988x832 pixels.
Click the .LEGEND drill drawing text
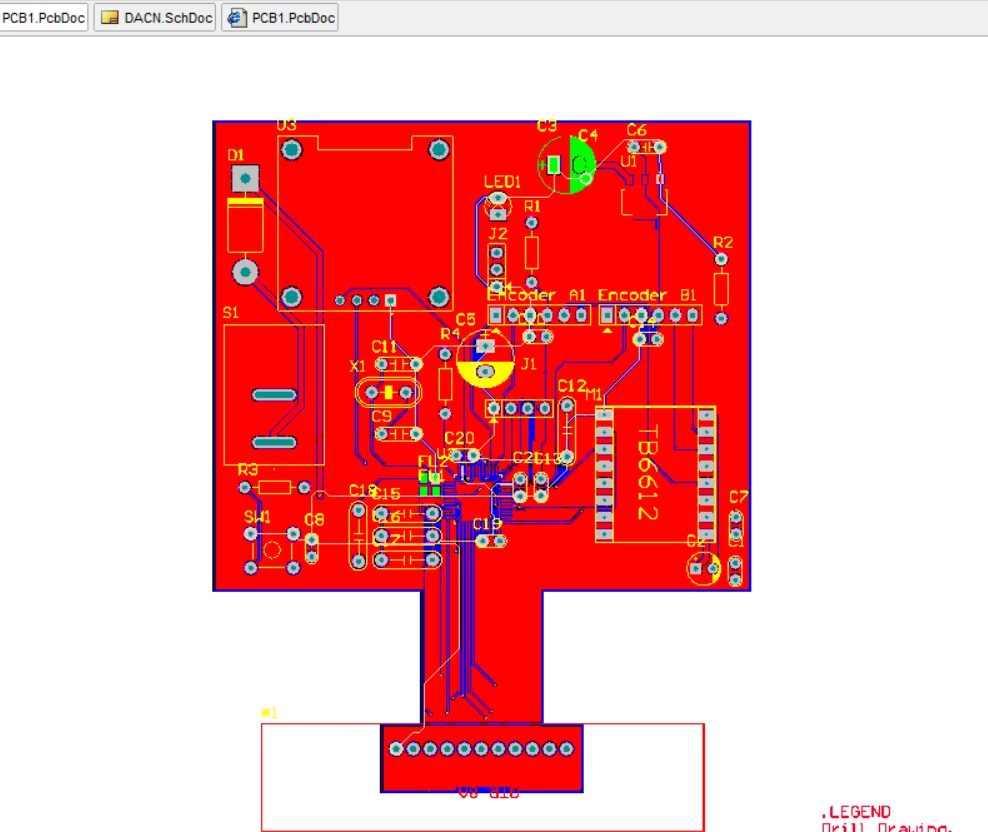click(x=856, y=812)
